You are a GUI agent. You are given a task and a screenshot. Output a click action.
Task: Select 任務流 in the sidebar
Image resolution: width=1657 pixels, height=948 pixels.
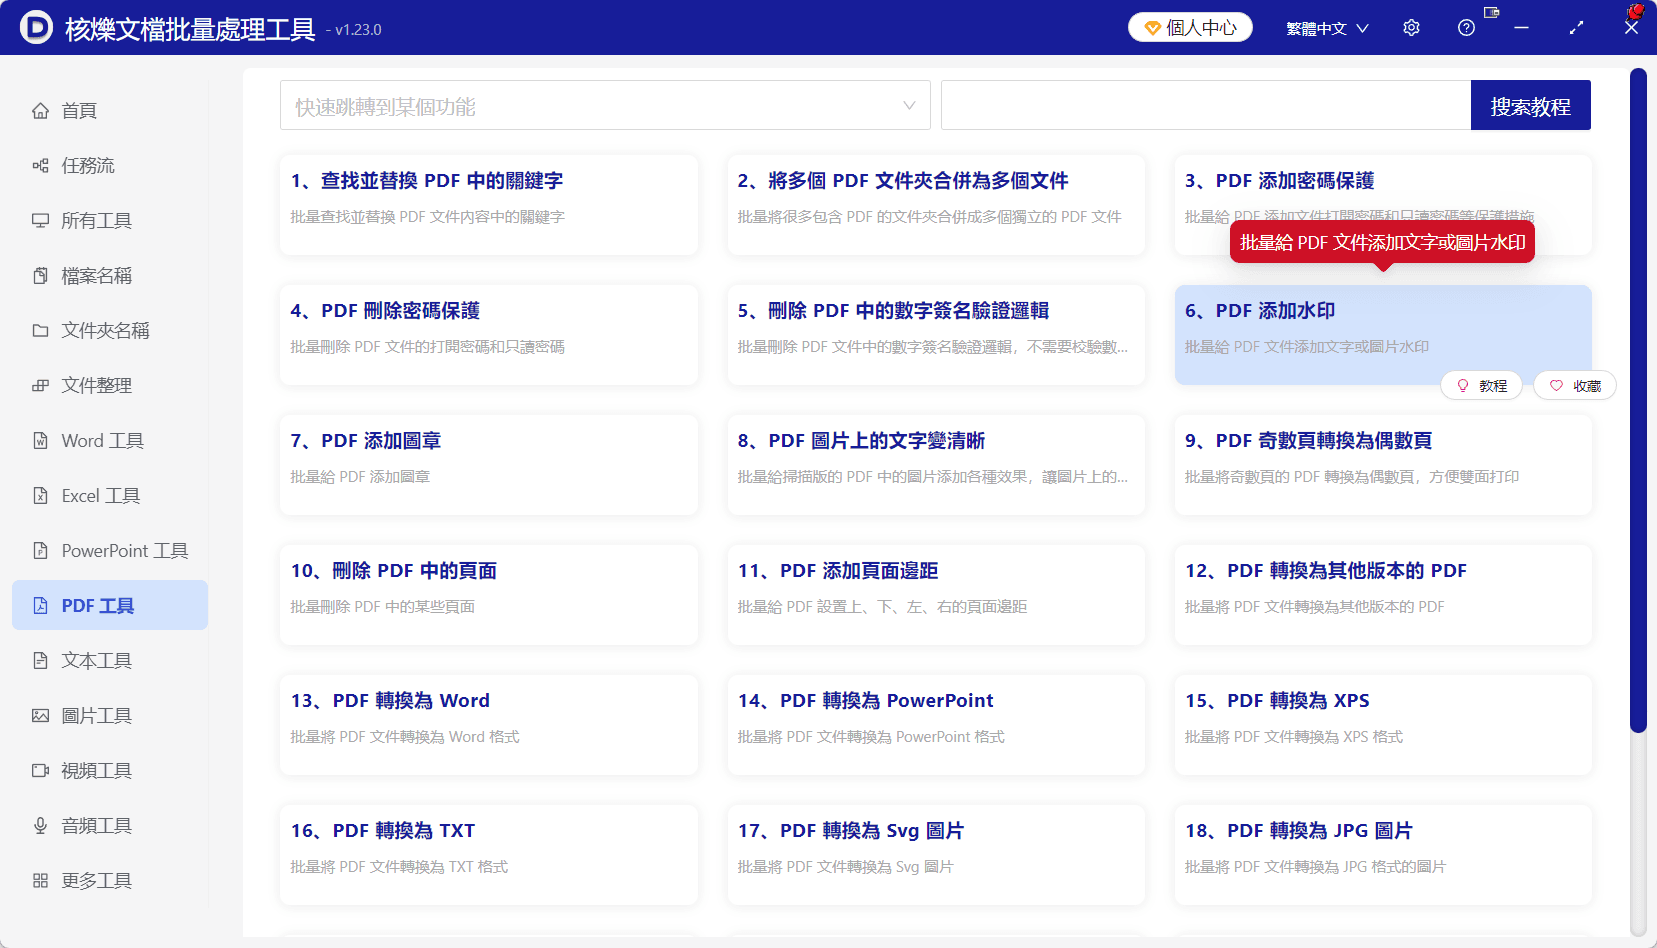coord(88,165)
